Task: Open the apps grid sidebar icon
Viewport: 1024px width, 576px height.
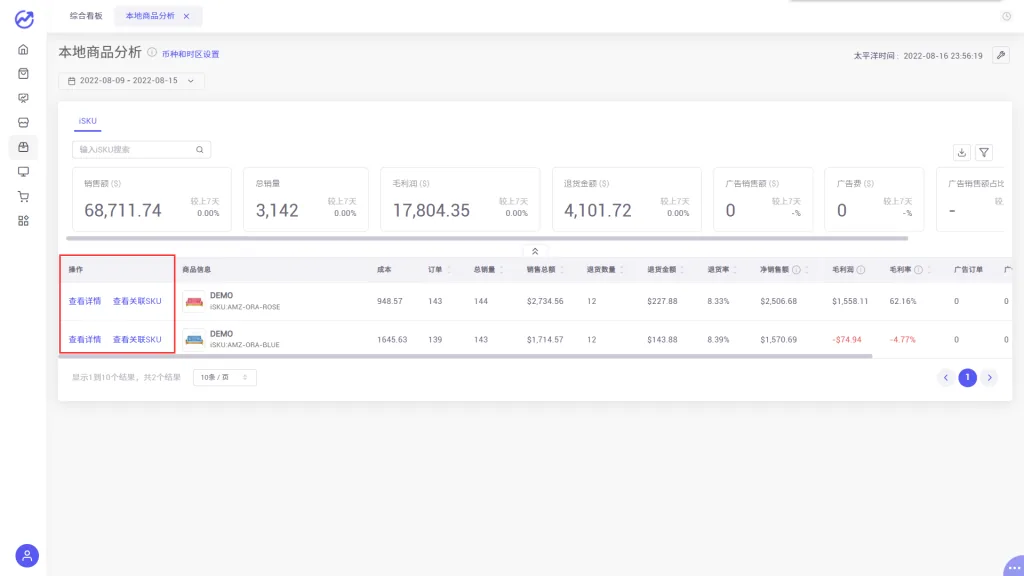Action: tap(24, 221)
